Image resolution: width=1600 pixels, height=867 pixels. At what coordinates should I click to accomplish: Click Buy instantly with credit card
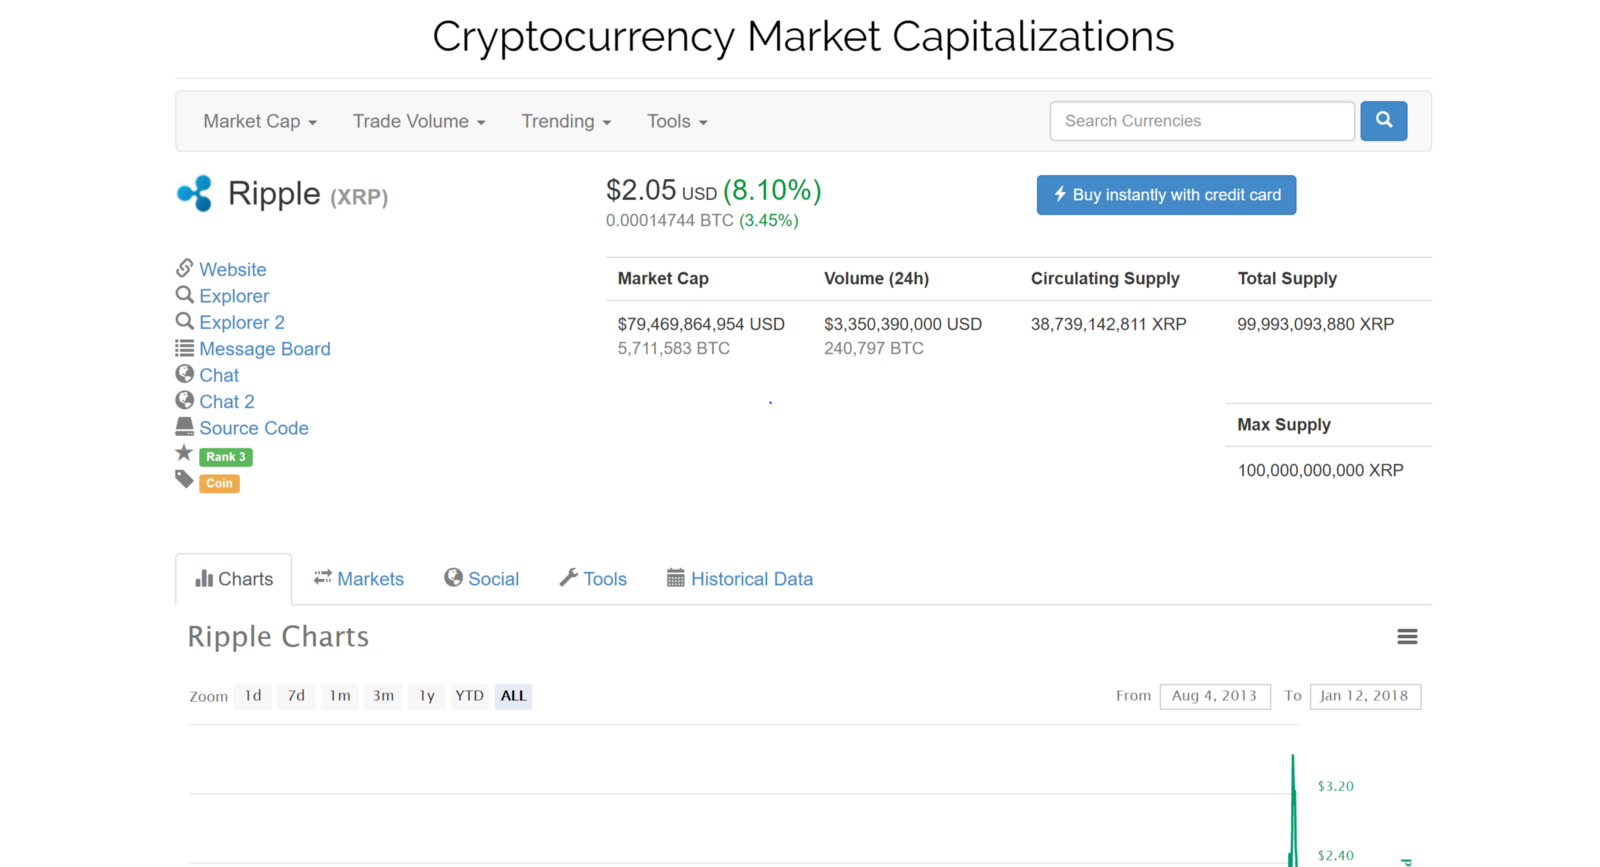[x=1166, y=195]
